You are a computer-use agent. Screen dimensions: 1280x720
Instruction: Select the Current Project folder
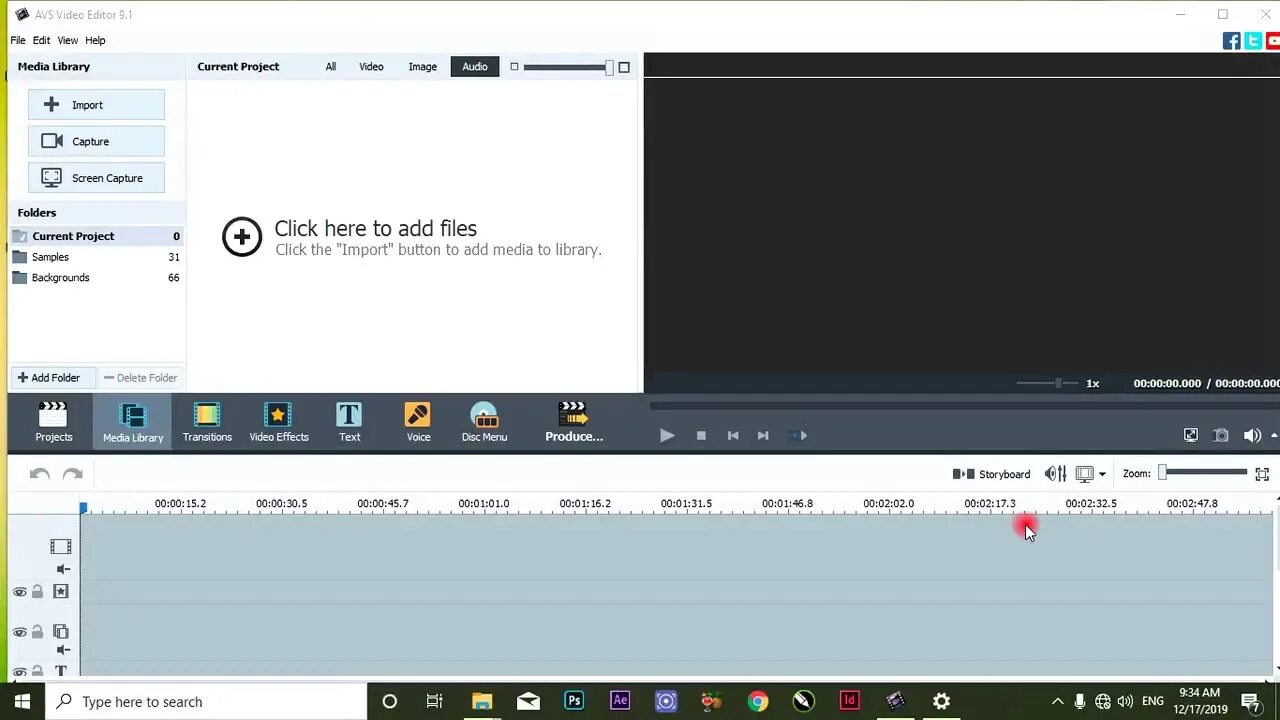tap(96, 236)
